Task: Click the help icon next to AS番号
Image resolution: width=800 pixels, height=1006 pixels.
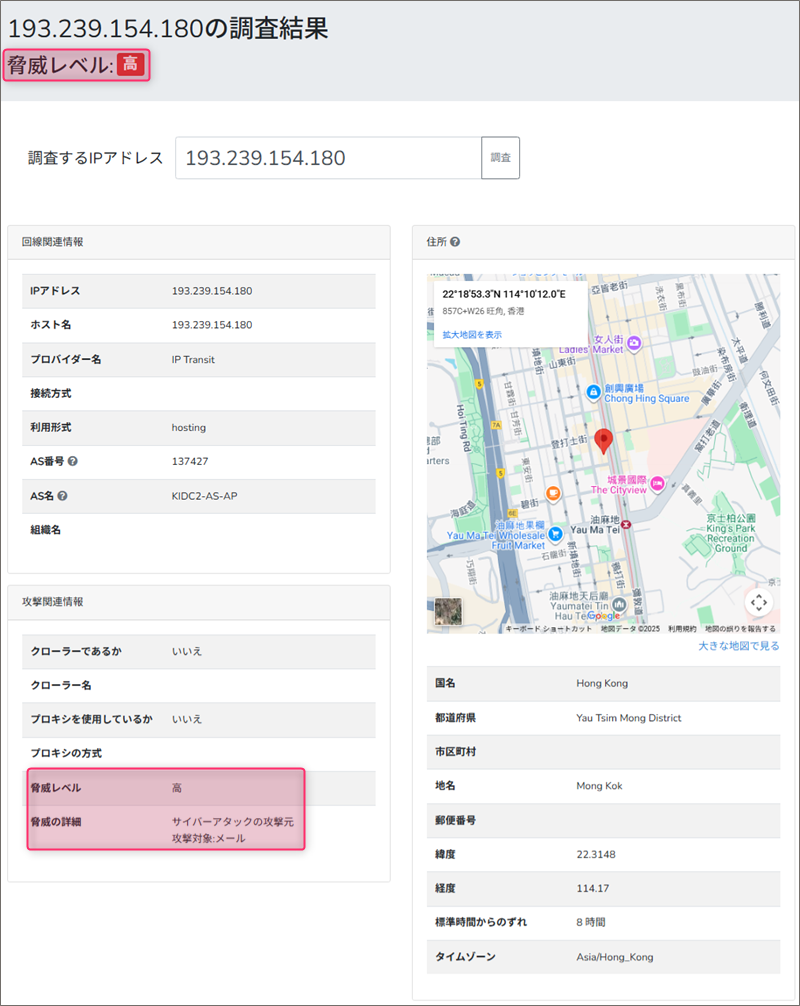Action: (x=73, y=461)
